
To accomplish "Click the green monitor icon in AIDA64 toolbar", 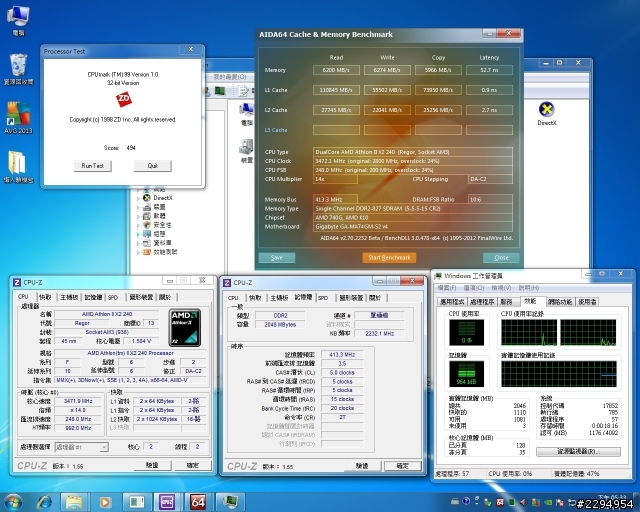I will point(220,91).
